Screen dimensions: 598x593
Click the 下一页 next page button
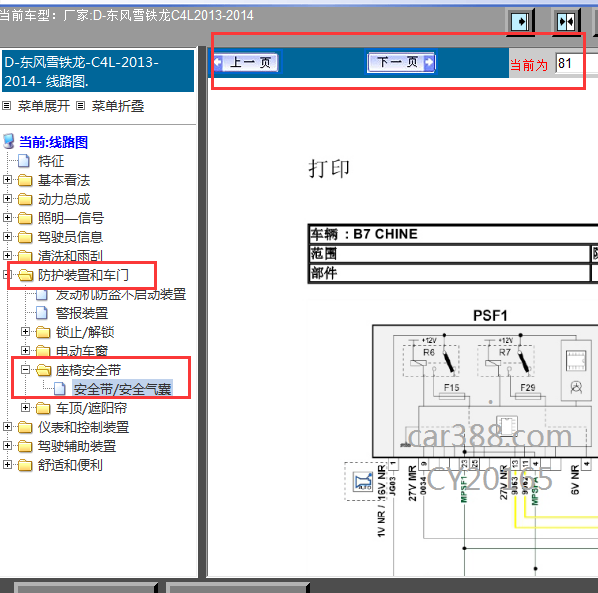click(x=401, y=62)
